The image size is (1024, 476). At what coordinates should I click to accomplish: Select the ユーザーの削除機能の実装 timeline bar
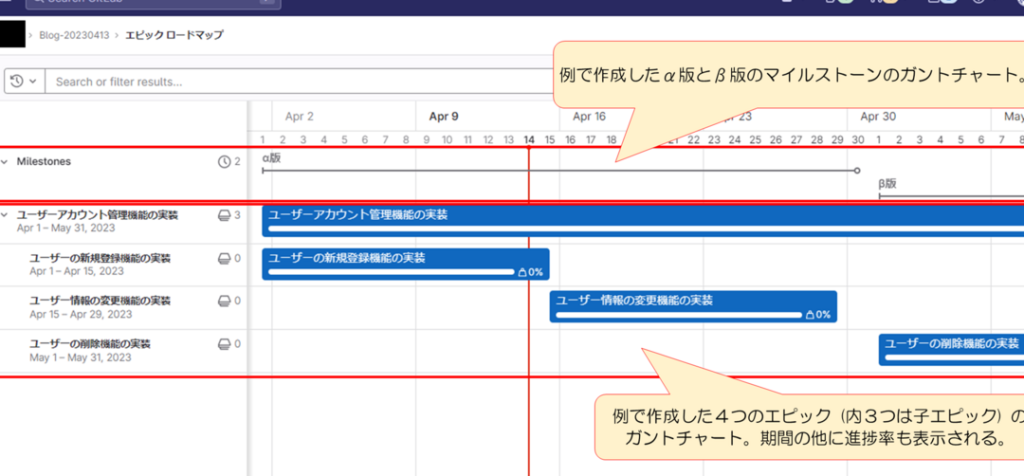(x=951, y=349)
